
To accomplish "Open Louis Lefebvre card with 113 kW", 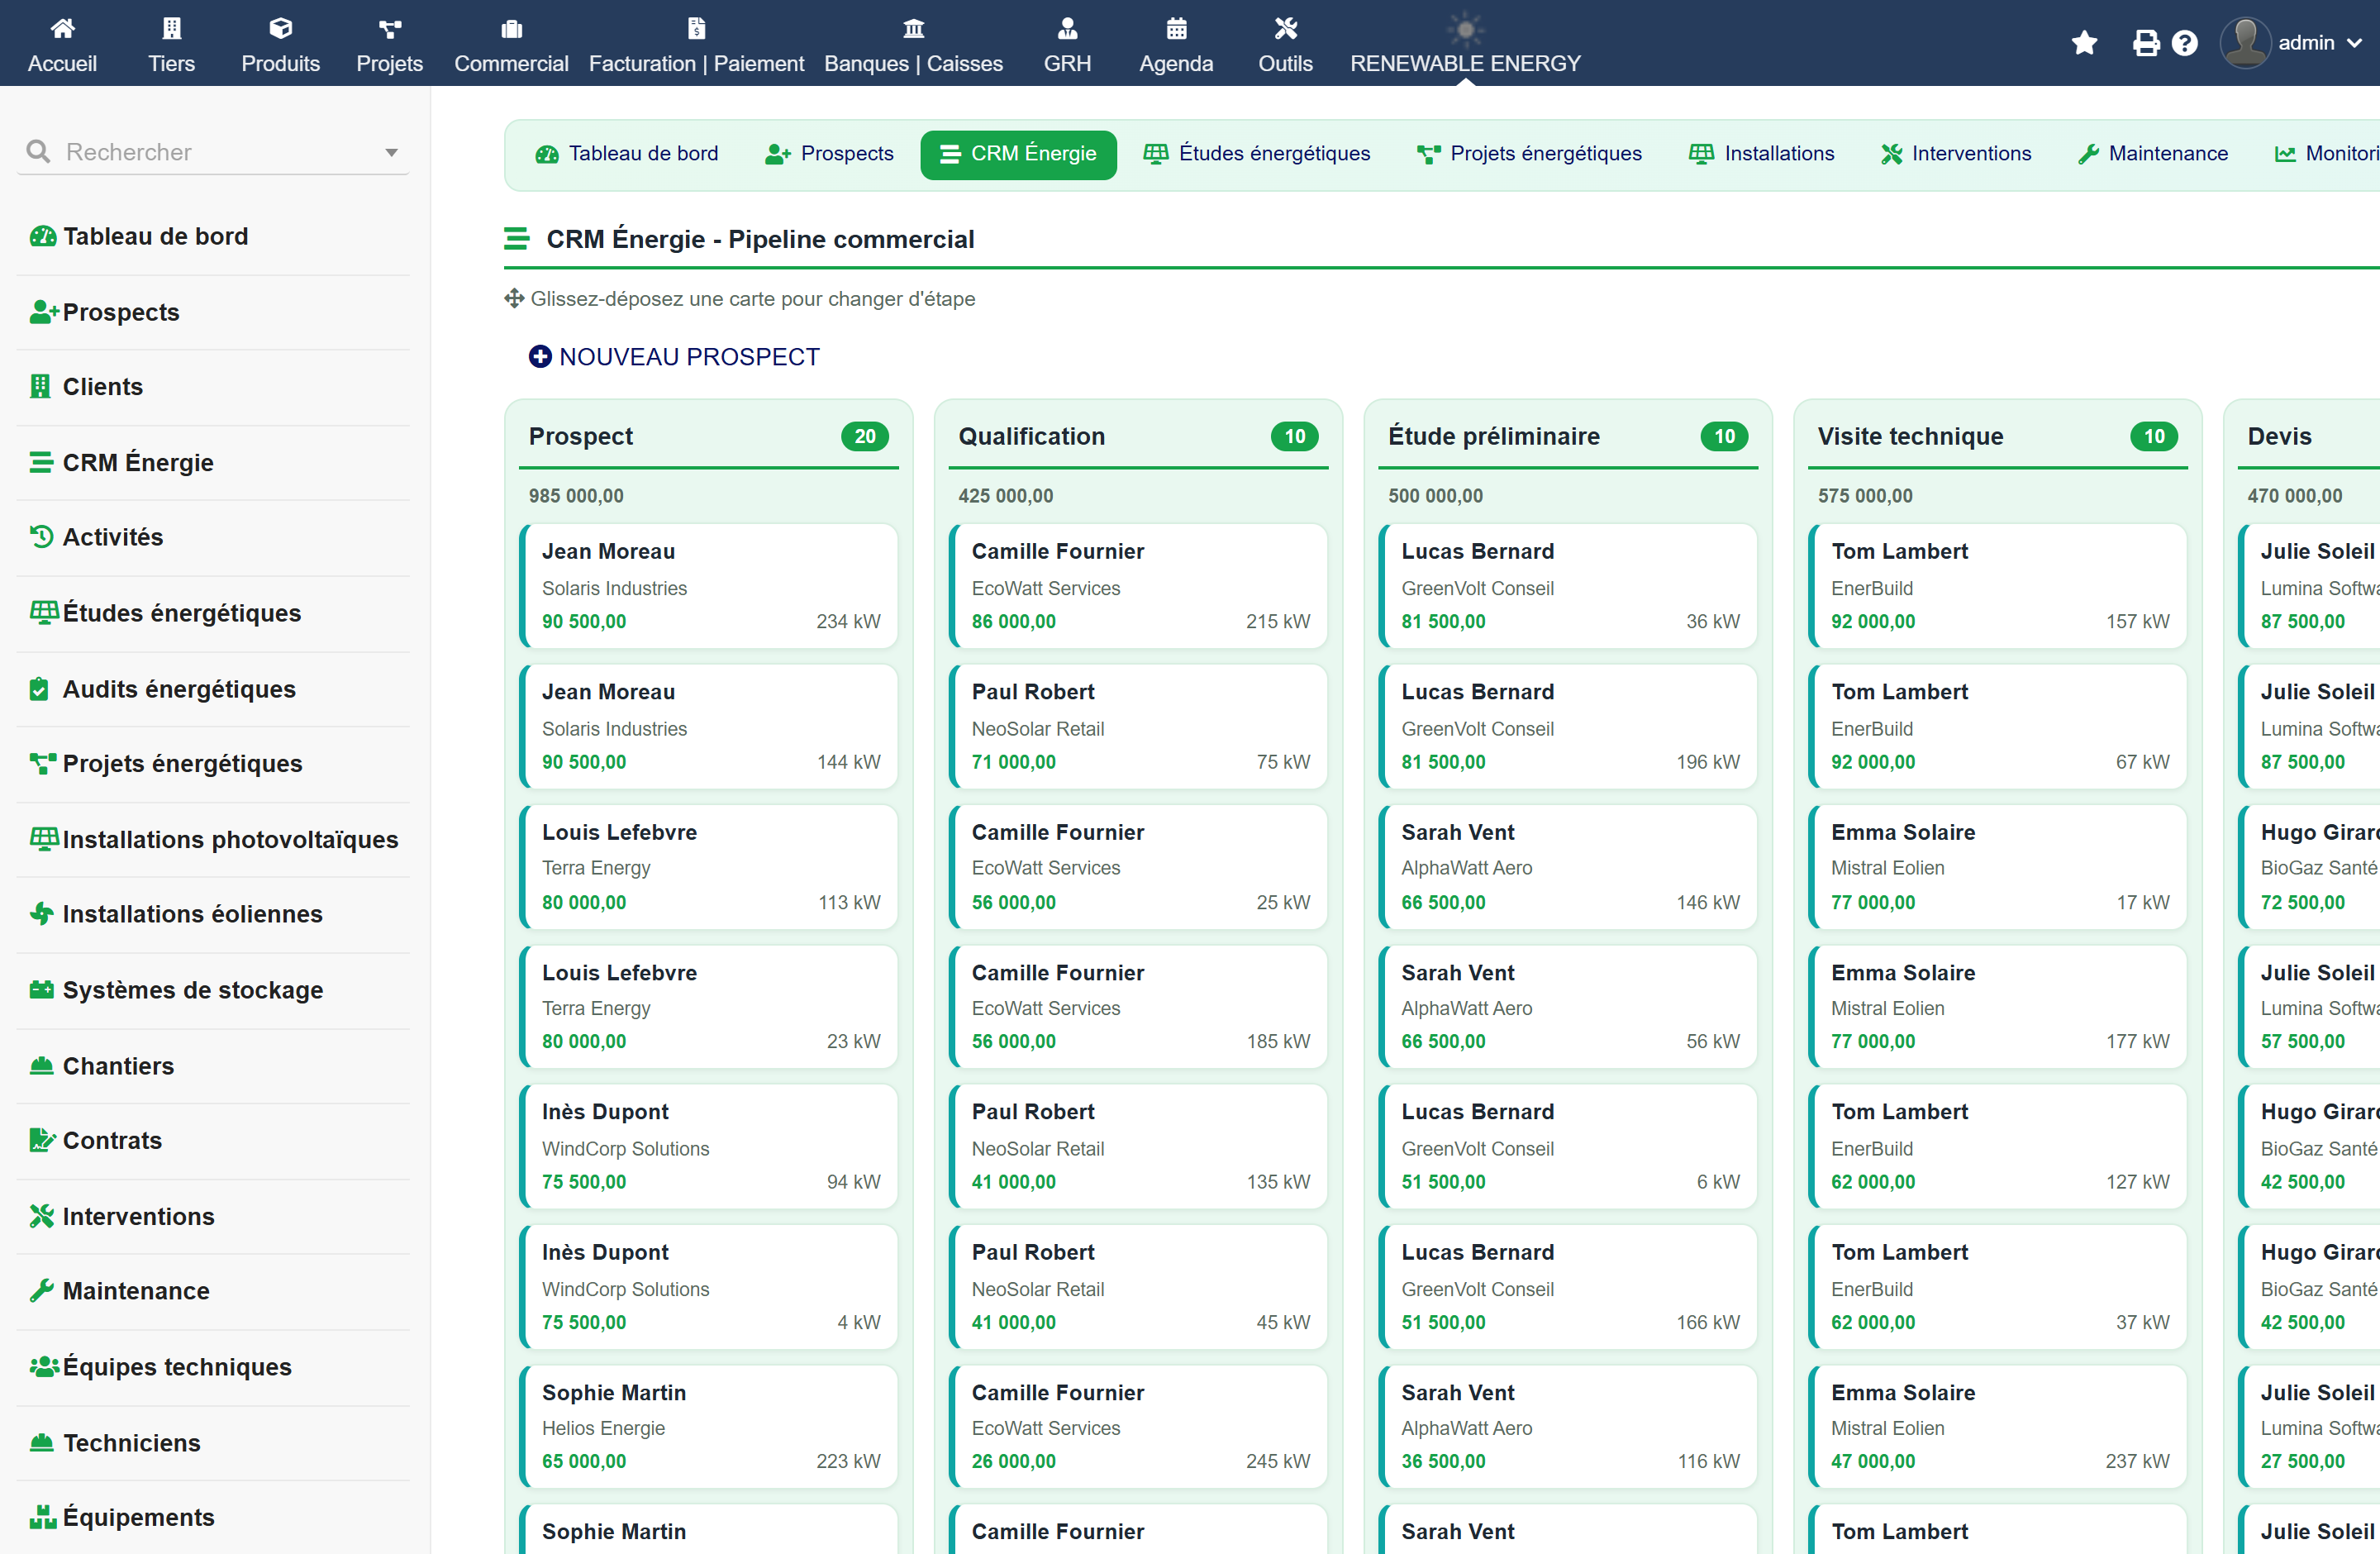I will coord(709,867).
